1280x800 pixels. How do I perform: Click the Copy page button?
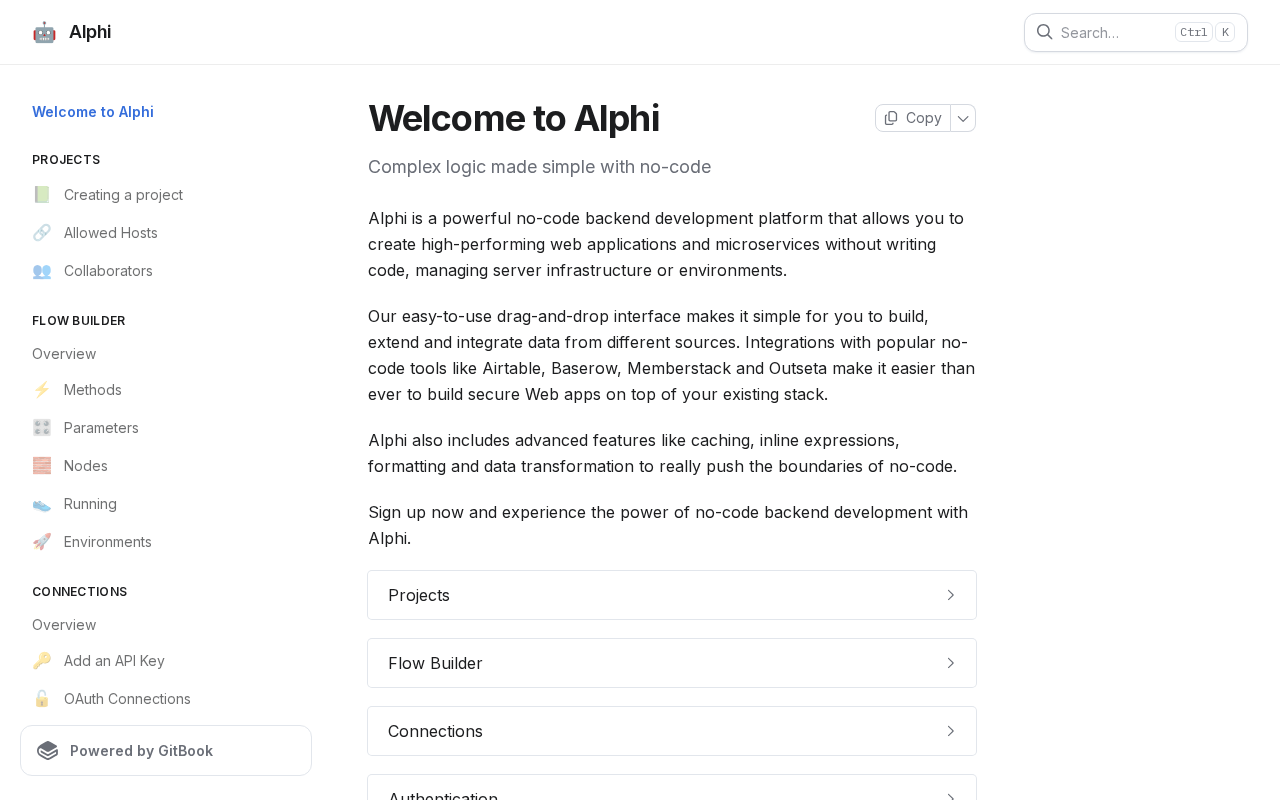coord(913,118)
